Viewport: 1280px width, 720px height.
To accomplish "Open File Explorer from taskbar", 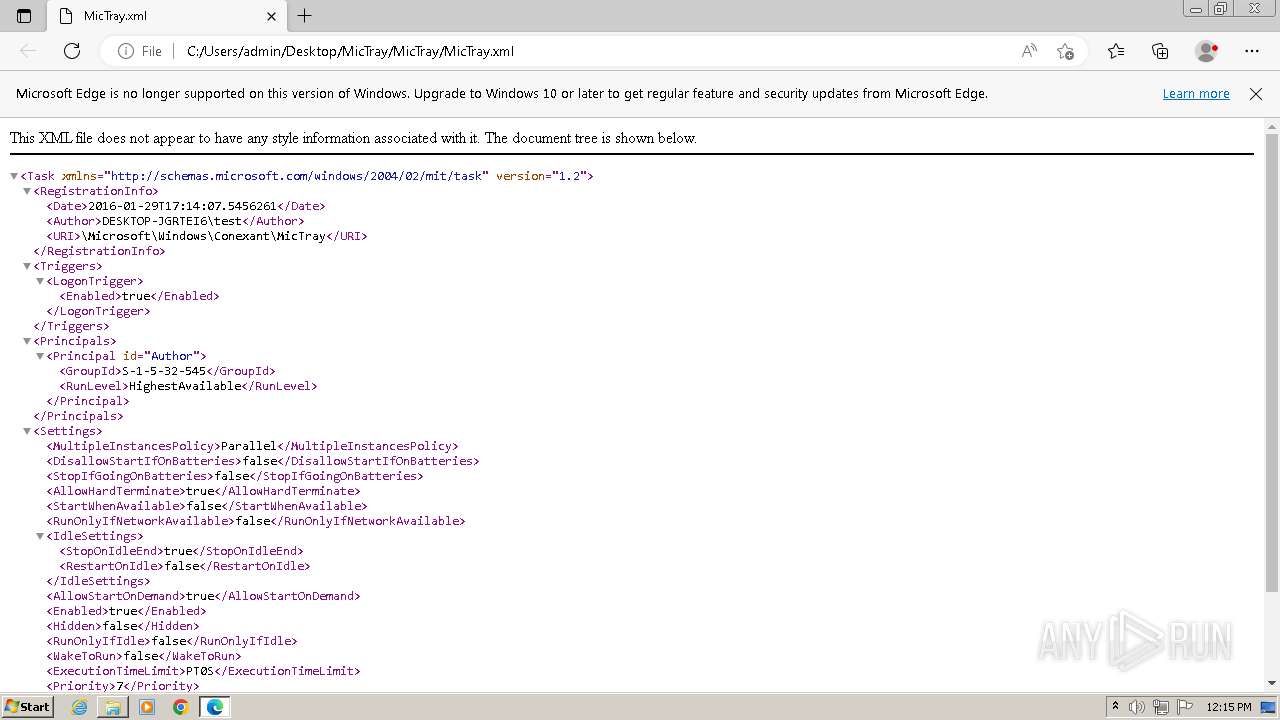I will 113,707.
